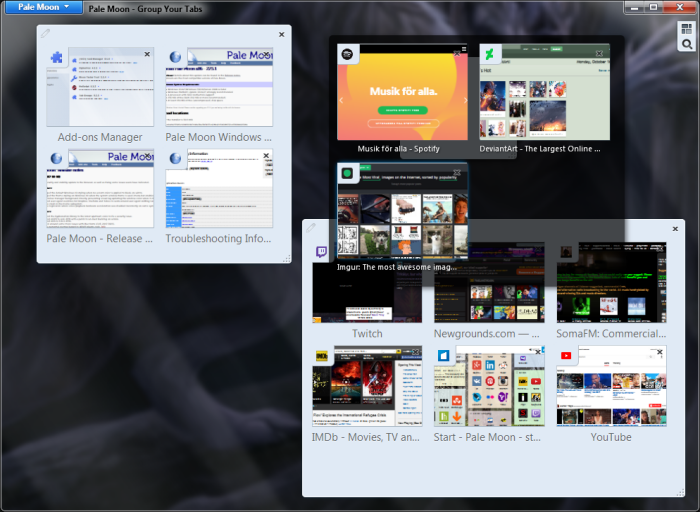Close the Imgur tab thumbnail
This screenshot has height=512, width=700.
[x=457, y=172]
